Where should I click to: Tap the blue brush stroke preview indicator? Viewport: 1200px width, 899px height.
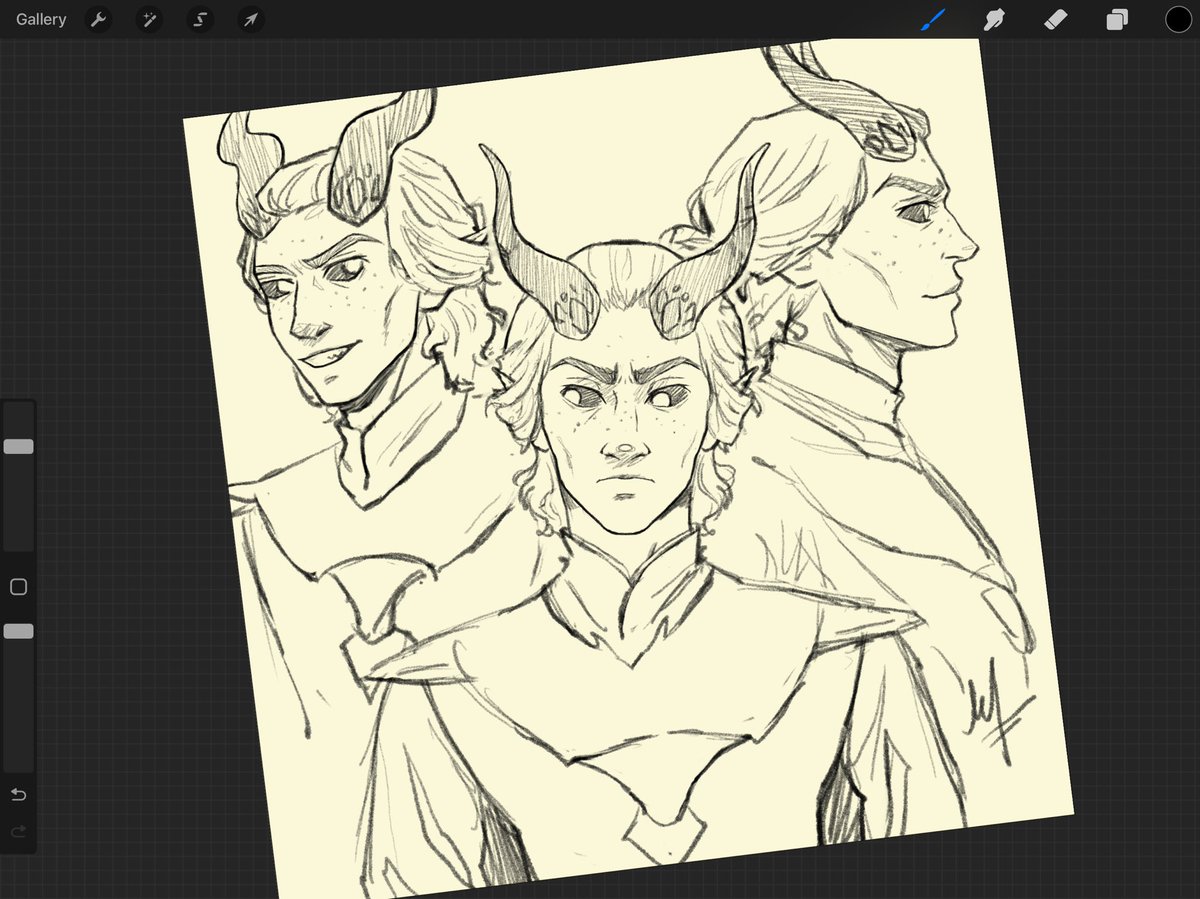932,19
